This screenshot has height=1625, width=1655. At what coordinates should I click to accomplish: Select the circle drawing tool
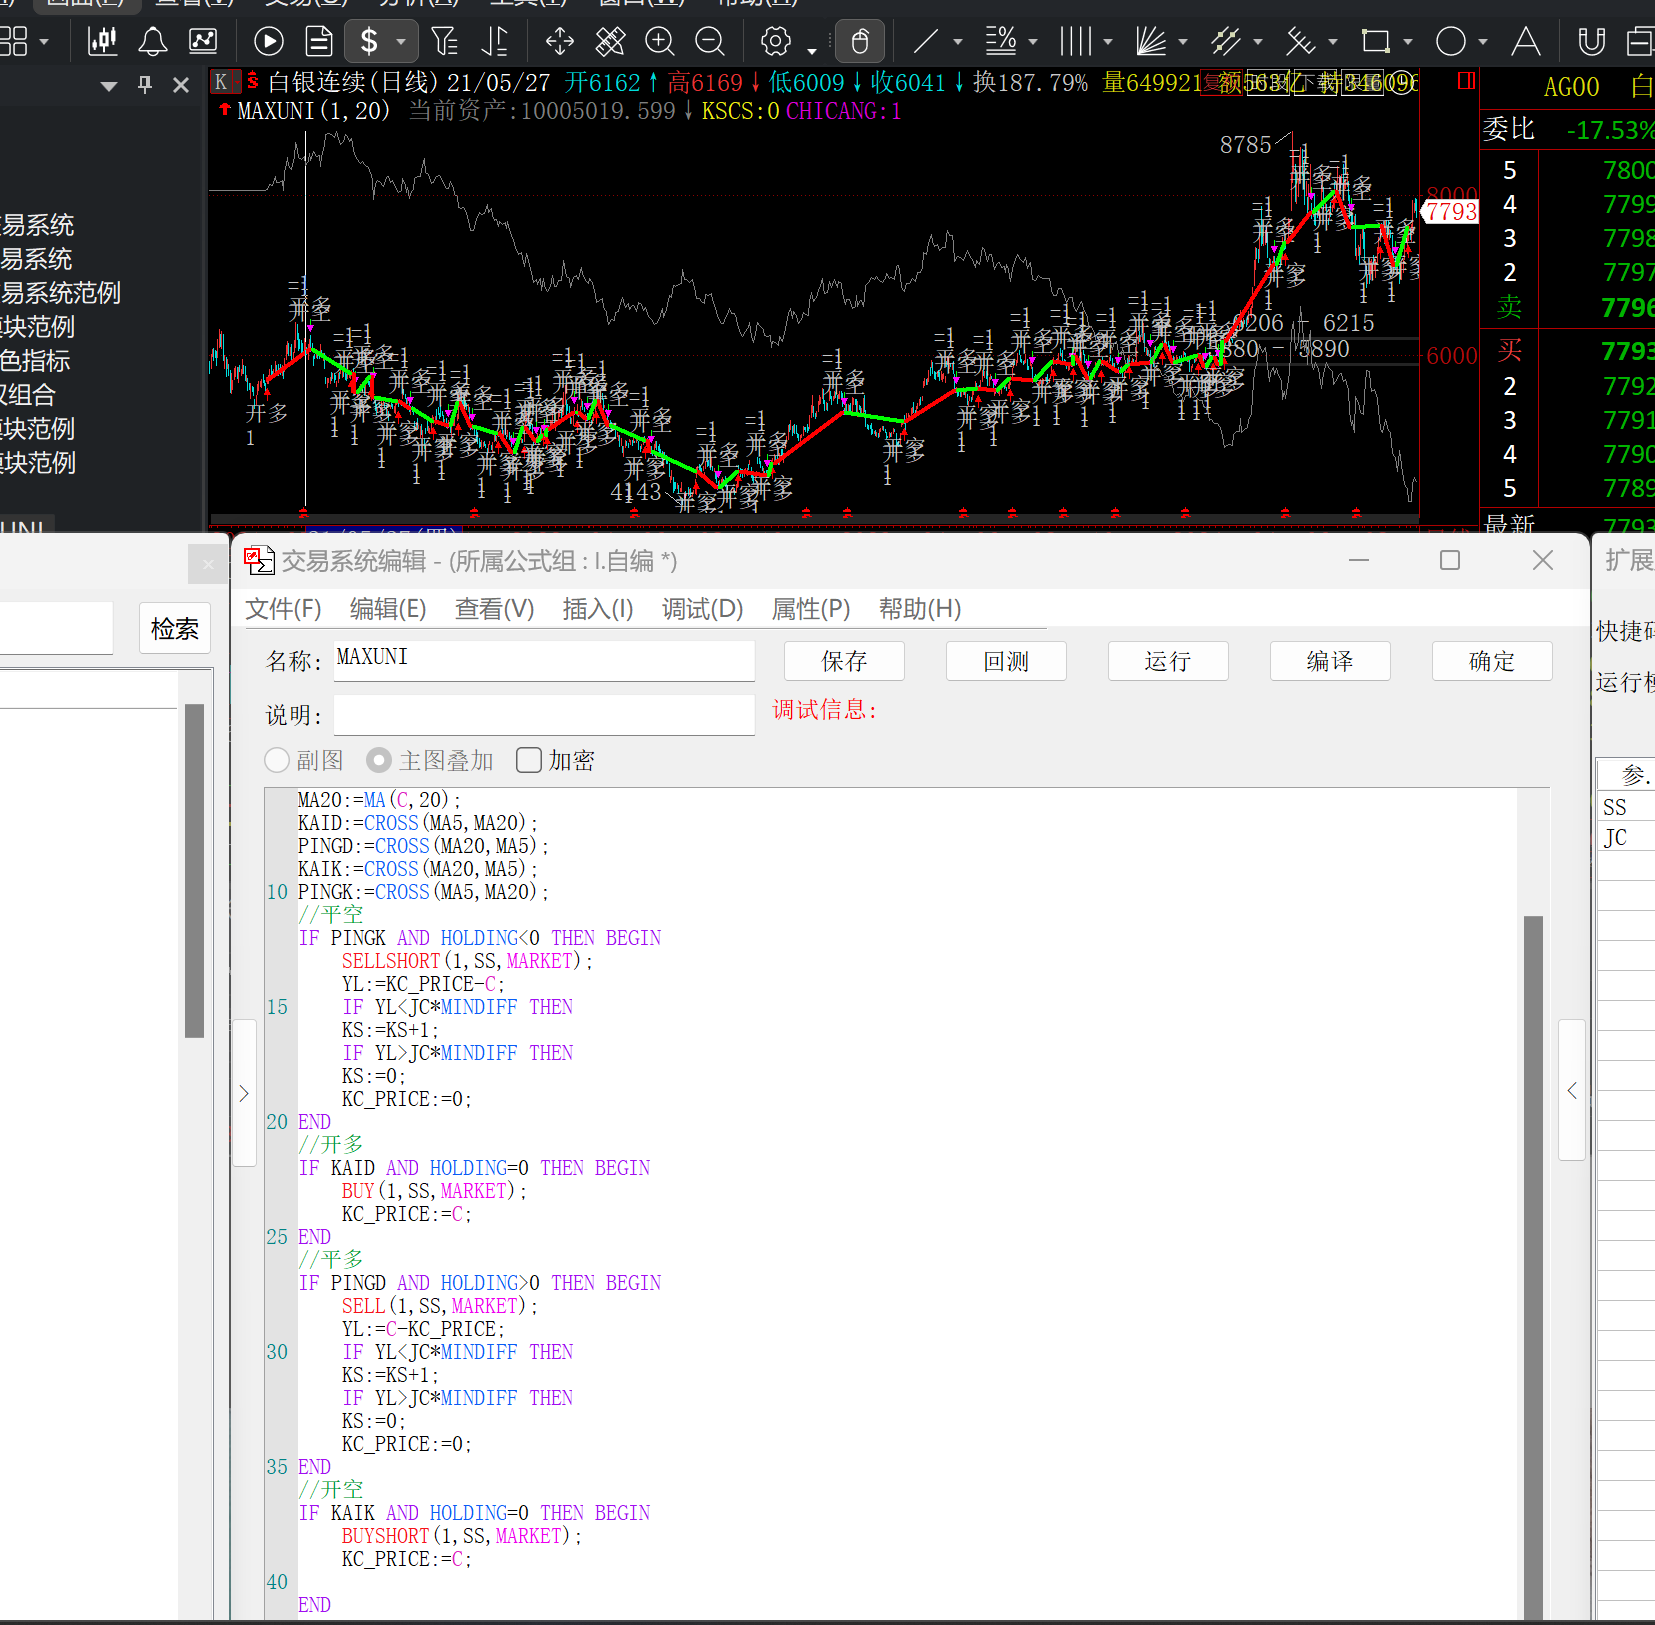1451,41
